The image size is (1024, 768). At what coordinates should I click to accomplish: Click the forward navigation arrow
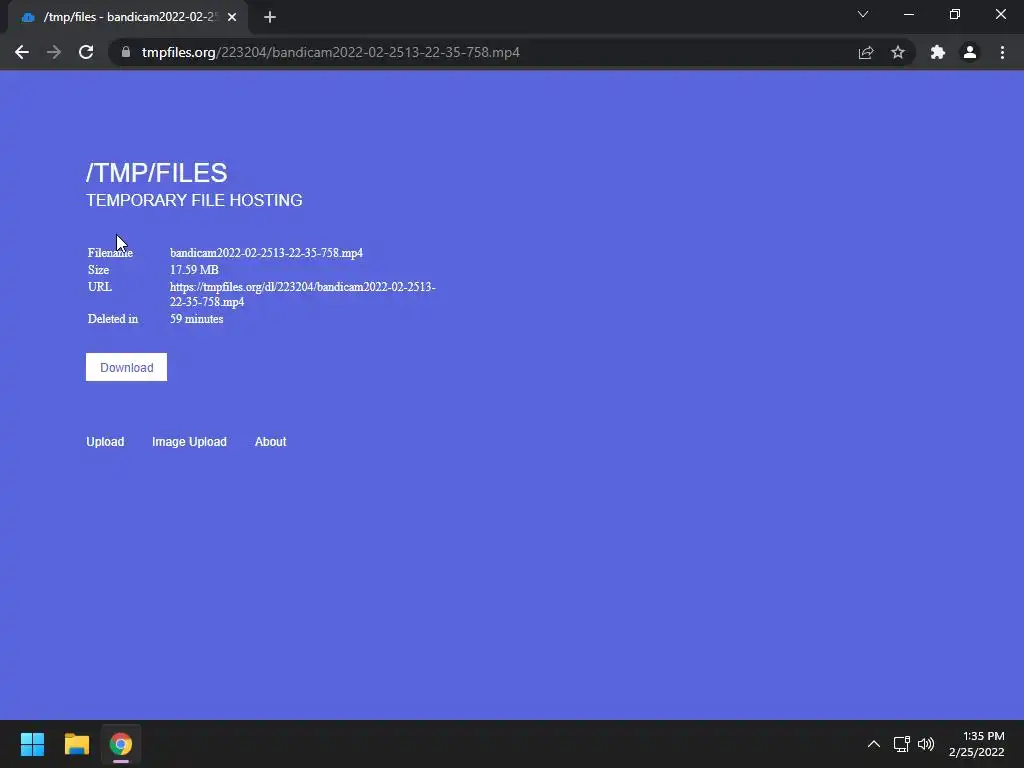(x=54, y=52)
